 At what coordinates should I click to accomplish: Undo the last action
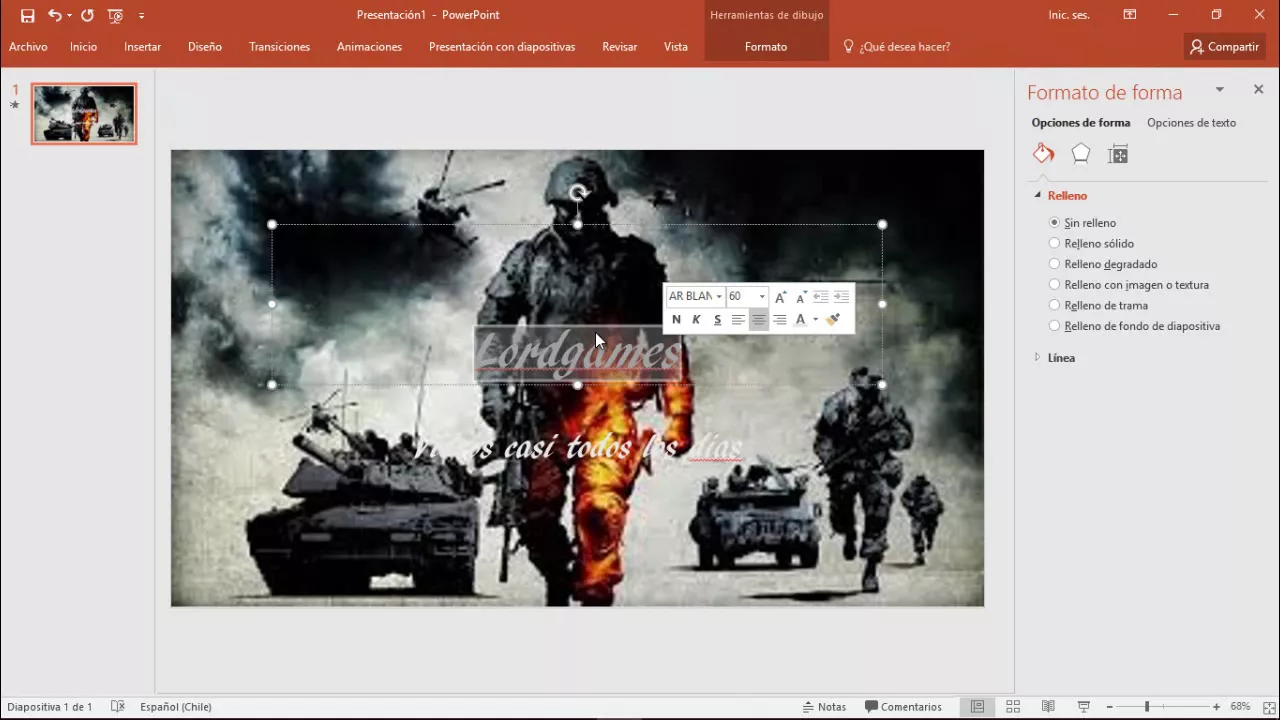coord(54,16)
